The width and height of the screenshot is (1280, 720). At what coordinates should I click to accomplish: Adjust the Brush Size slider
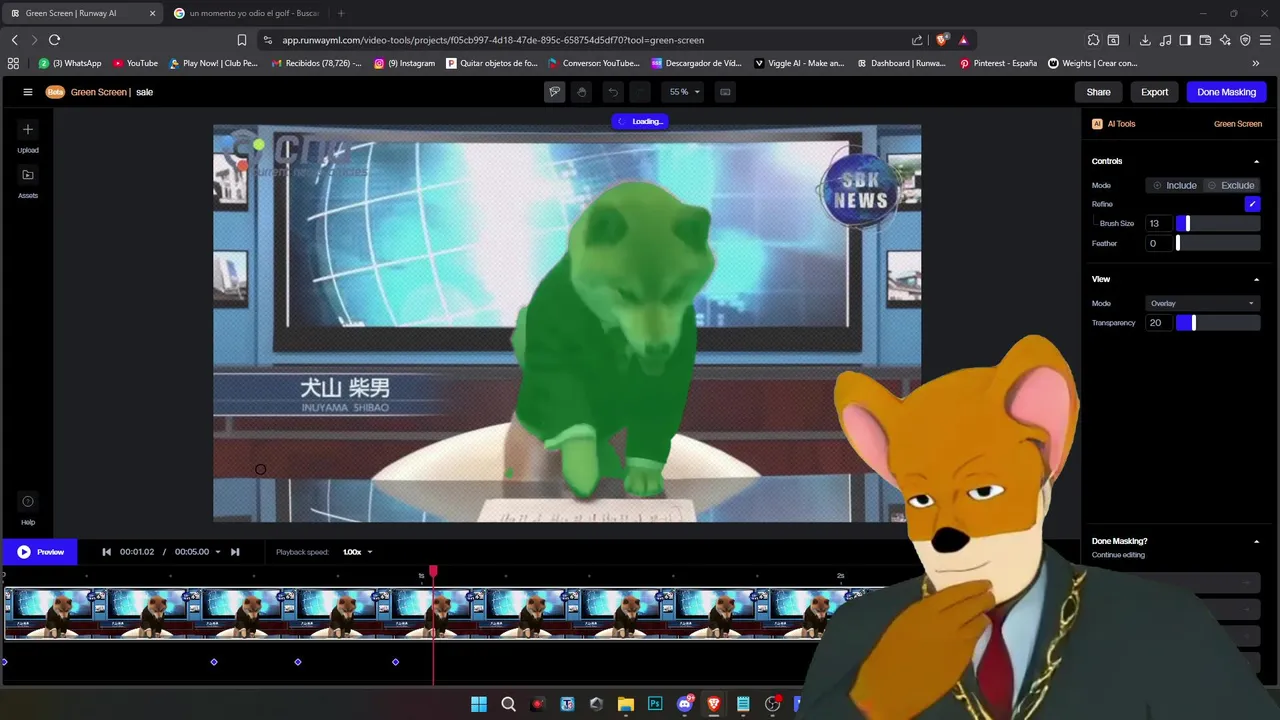point(1217,224)
